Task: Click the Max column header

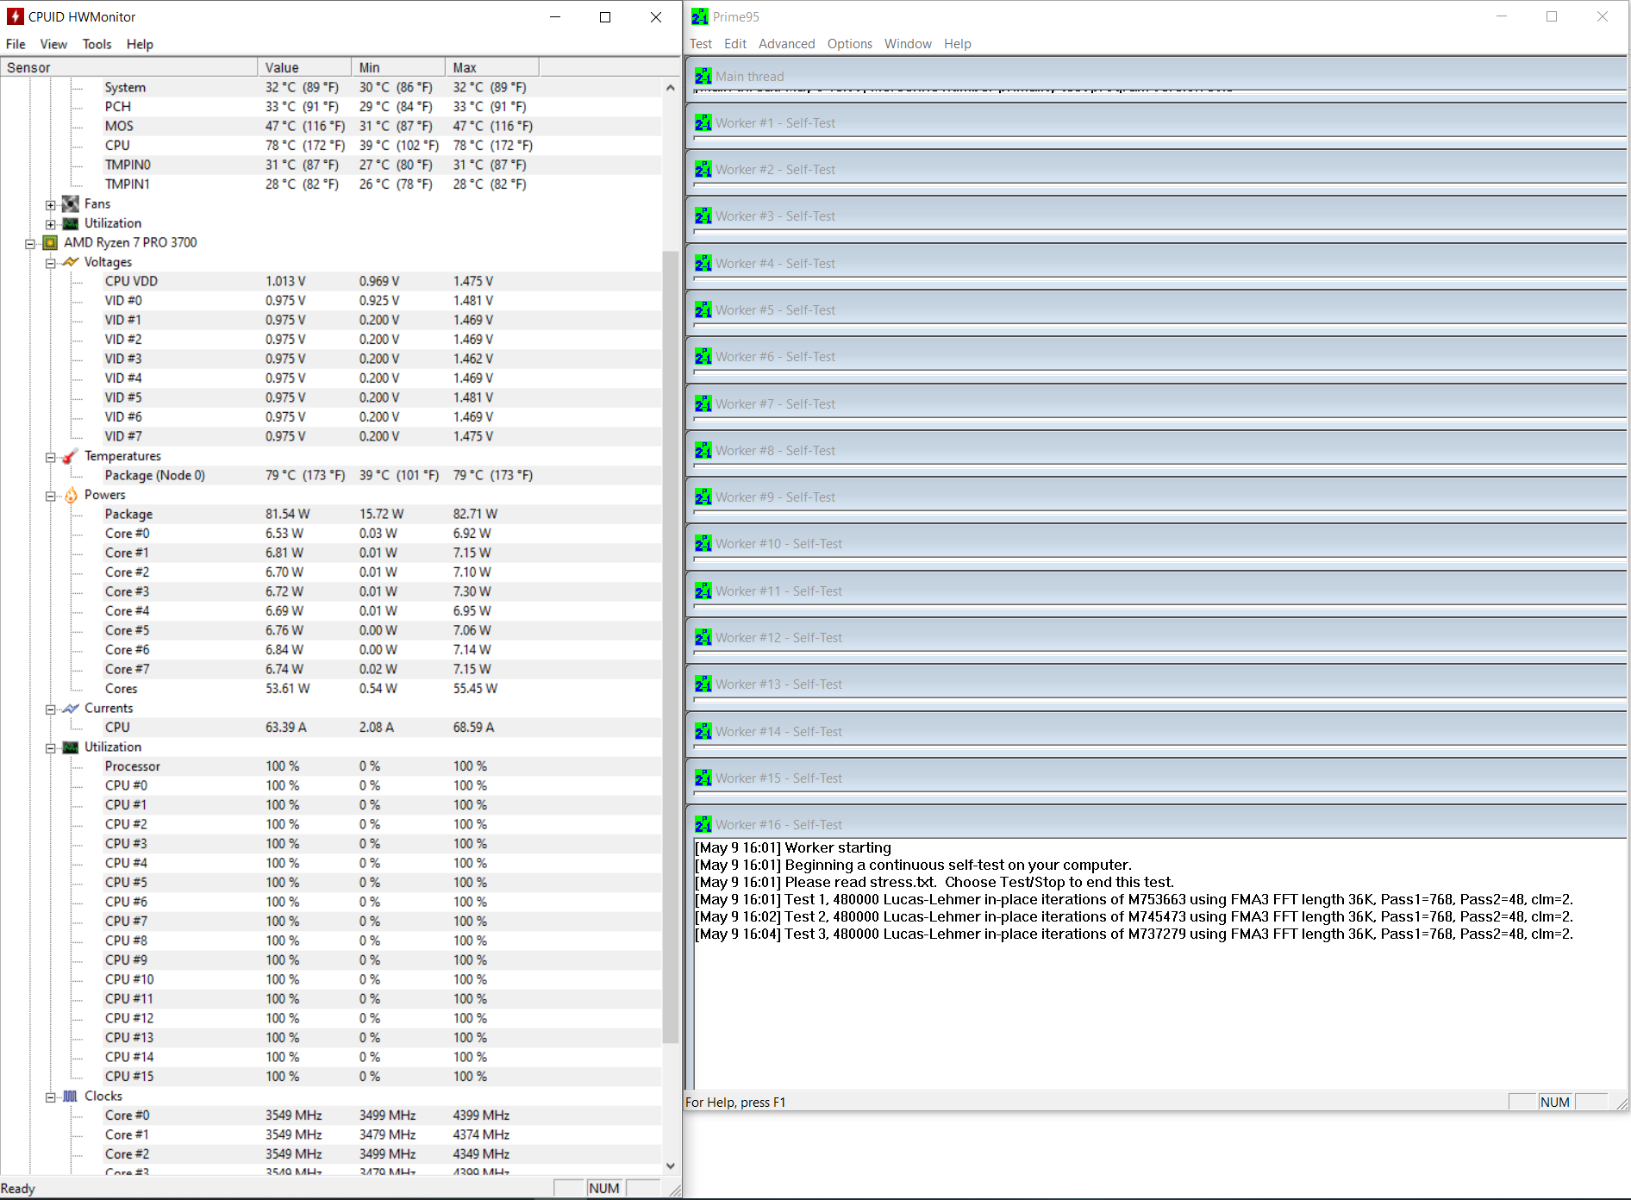Action: pos(492,68)
